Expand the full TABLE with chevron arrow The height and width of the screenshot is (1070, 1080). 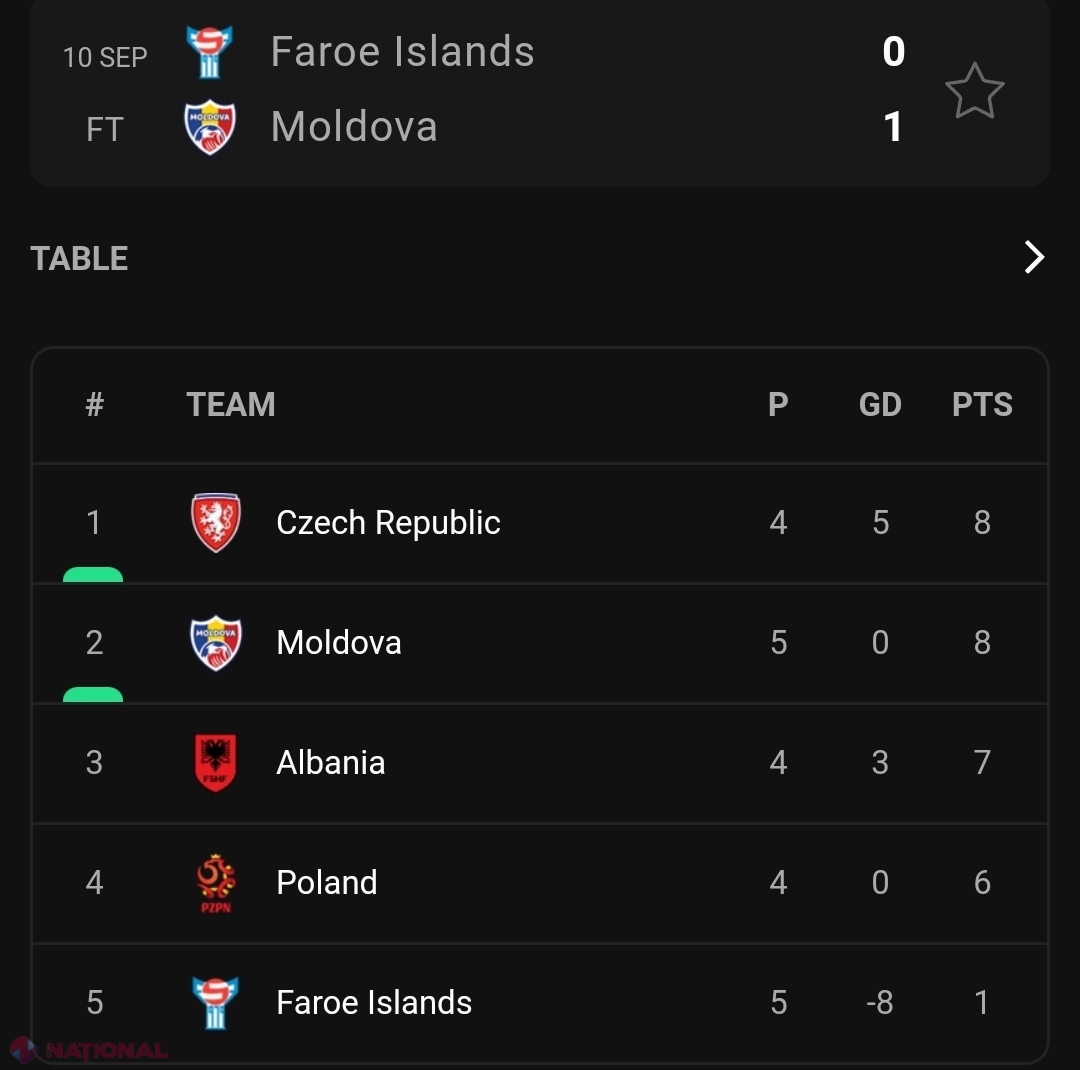tap(1033, 257)
